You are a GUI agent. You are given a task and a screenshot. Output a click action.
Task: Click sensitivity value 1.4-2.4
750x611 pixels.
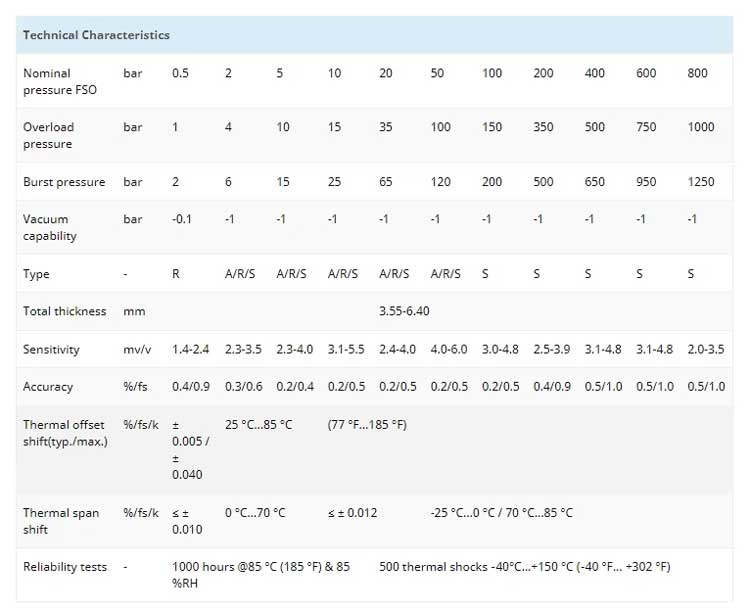point(190,349)
